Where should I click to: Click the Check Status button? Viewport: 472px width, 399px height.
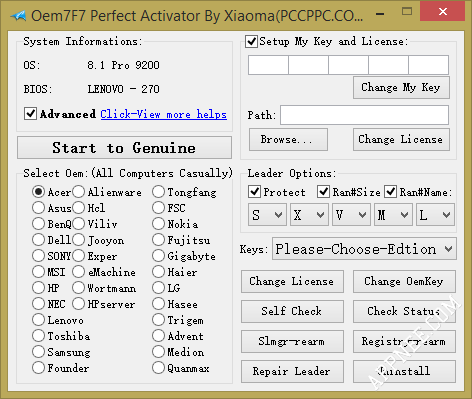[404, 311]
